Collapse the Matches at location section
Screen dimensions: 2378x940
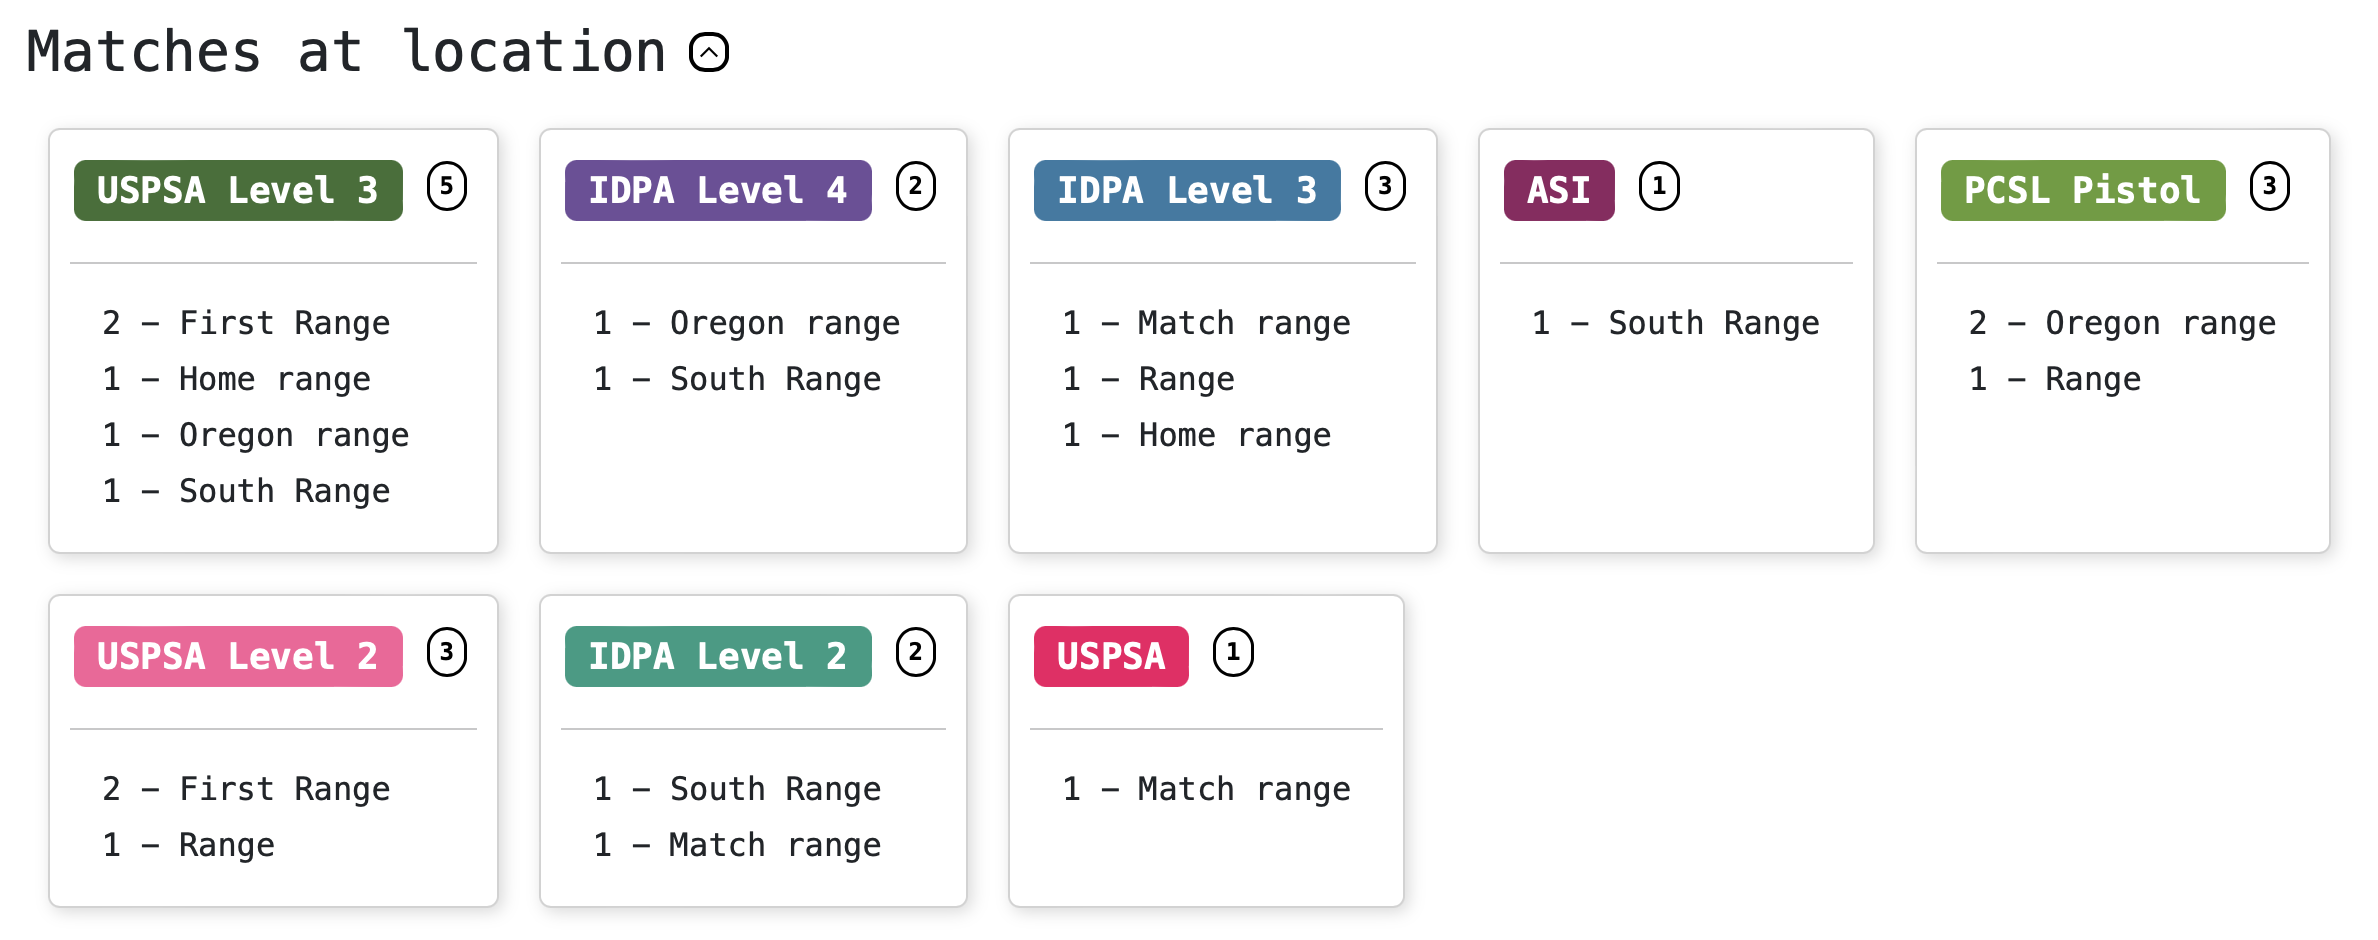click(709, 52)
